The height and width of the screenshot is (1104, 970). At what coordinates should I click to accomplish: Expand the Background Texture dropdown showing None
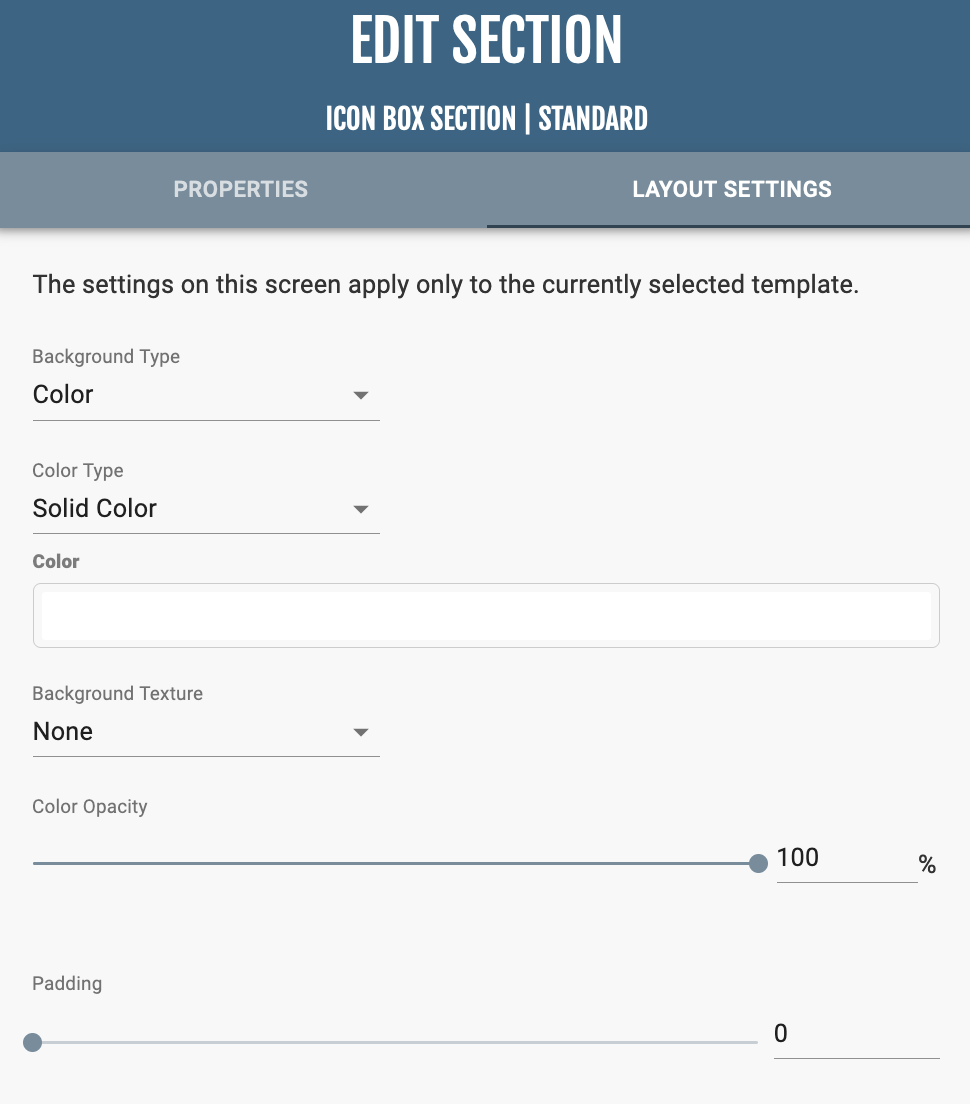coord(190,732)
